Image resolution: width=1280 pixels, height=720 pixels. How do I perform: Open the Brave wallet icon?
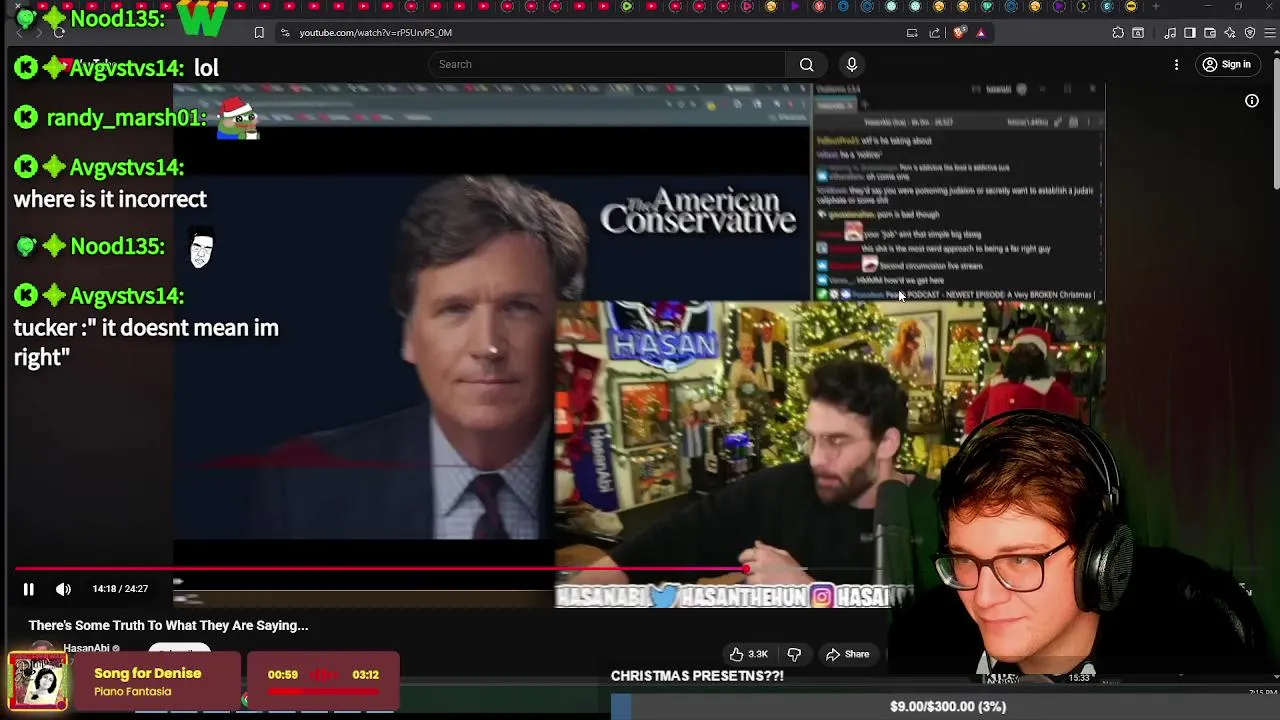(x=1210, y=32)
